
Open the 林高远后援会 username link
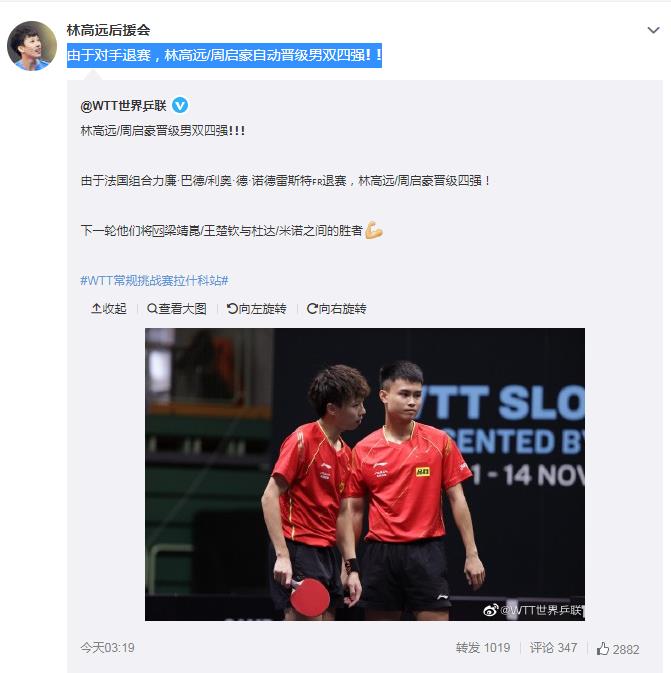[x=108, y=30]
